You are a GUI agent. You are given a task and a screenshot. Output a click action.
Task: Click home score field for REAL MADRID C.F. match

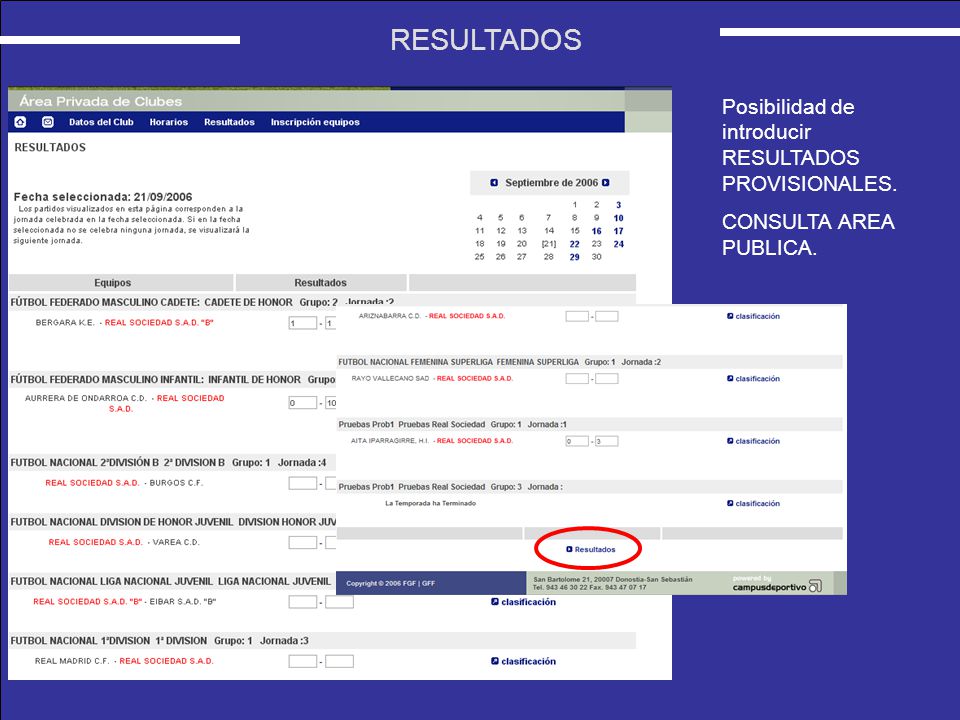click(302, 661)
